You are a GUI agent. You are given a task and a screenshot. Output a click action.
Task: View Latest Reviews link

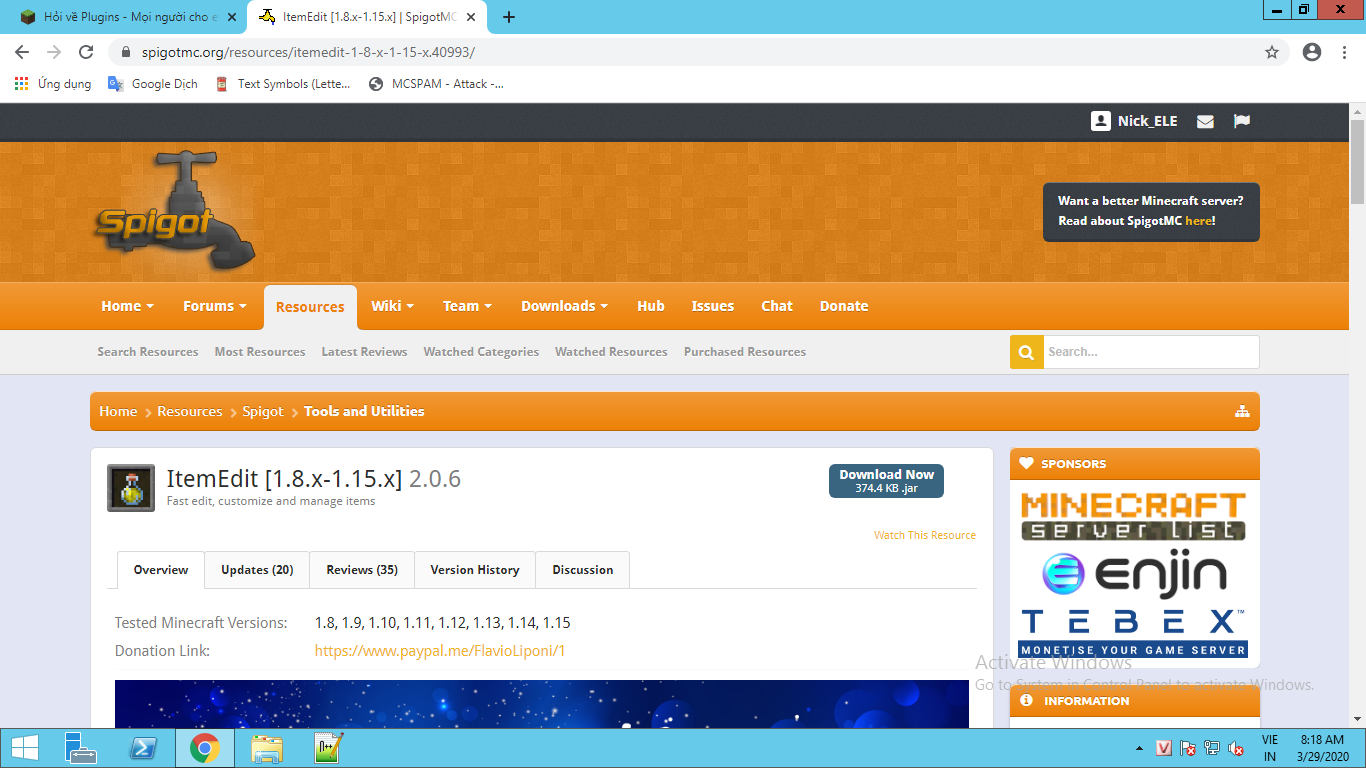(364, 352)
